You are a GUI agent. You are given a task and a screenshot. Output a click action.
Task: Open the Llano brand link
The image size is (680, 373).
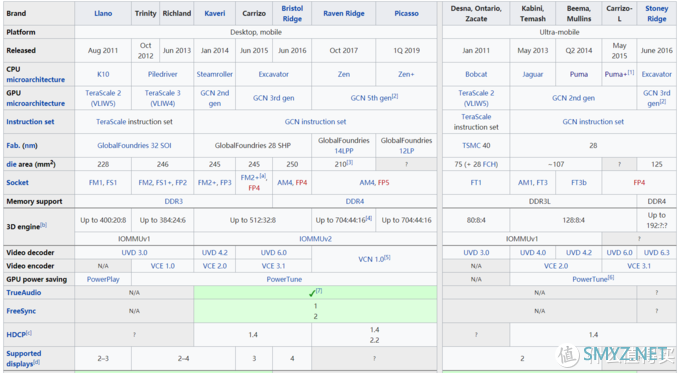(x=103, y=13)
